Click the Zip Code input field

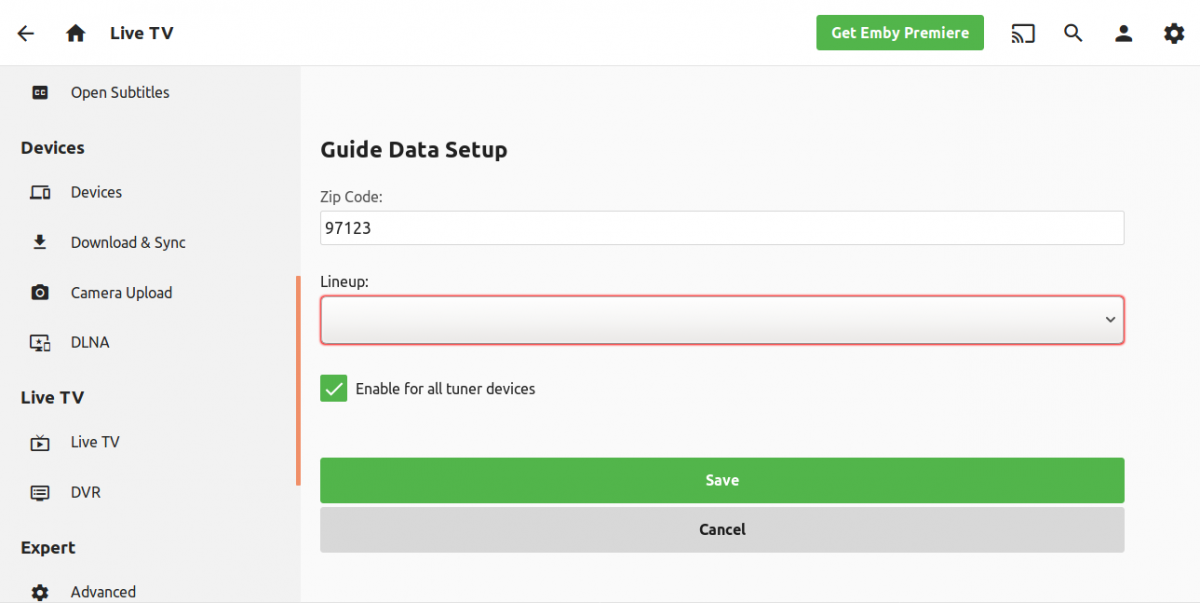point(721,228)
